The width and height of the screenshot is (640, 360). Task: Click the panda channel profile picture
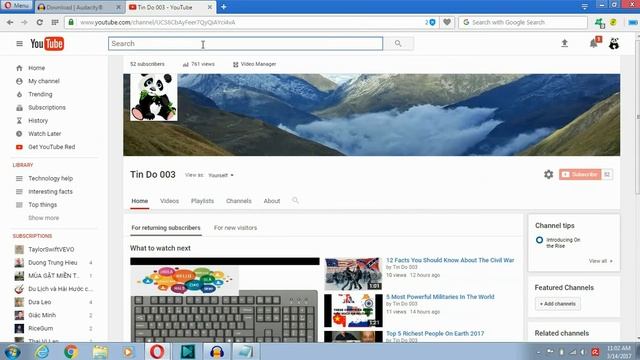(x=153, y=97)
